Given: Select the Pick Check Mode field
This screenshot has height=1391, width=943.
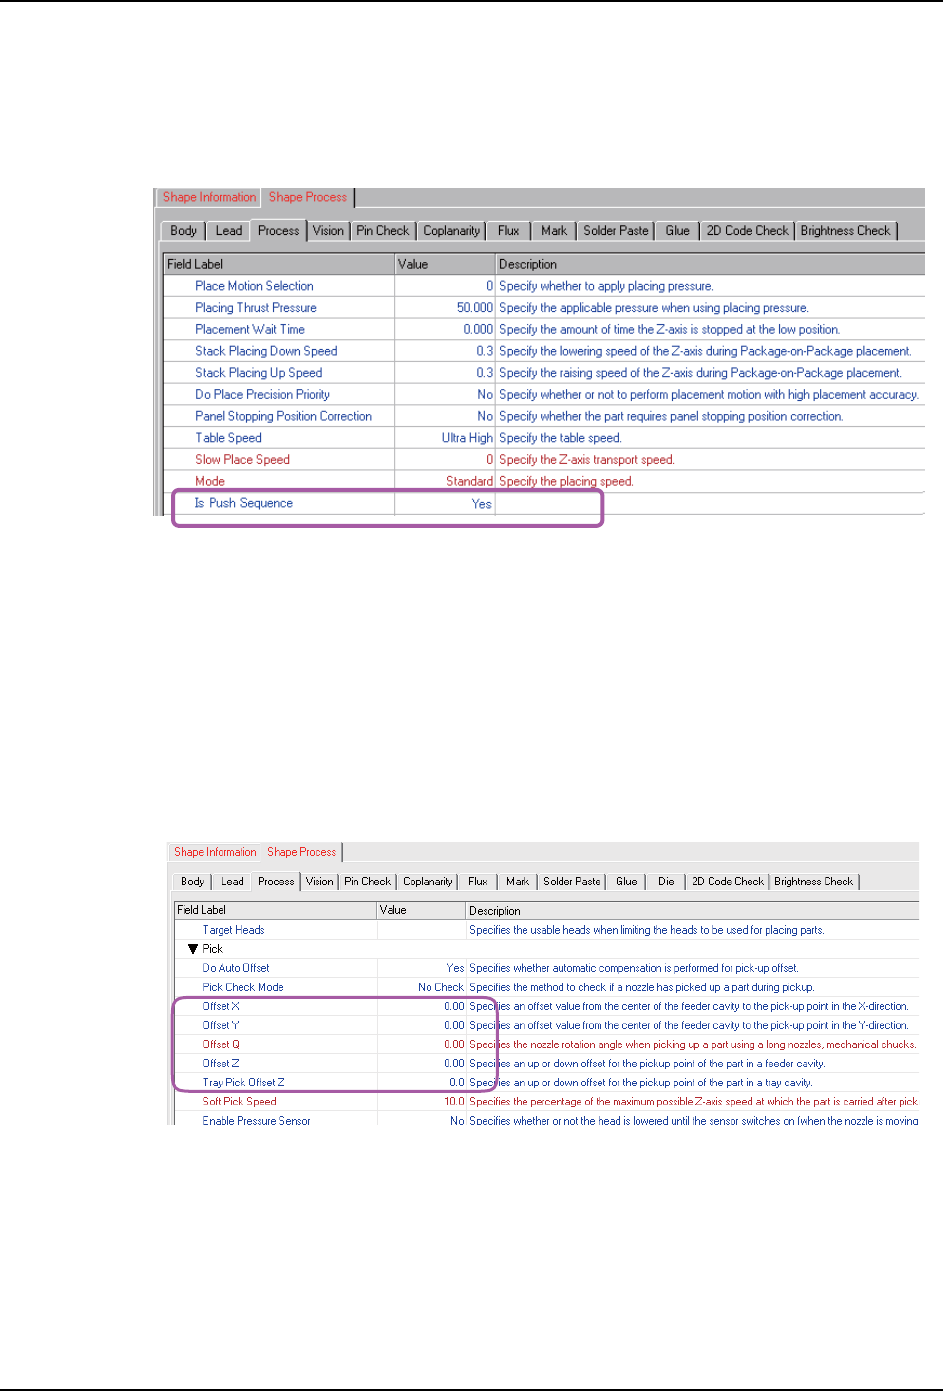Looking at the screenshot, I should [243, 987].
